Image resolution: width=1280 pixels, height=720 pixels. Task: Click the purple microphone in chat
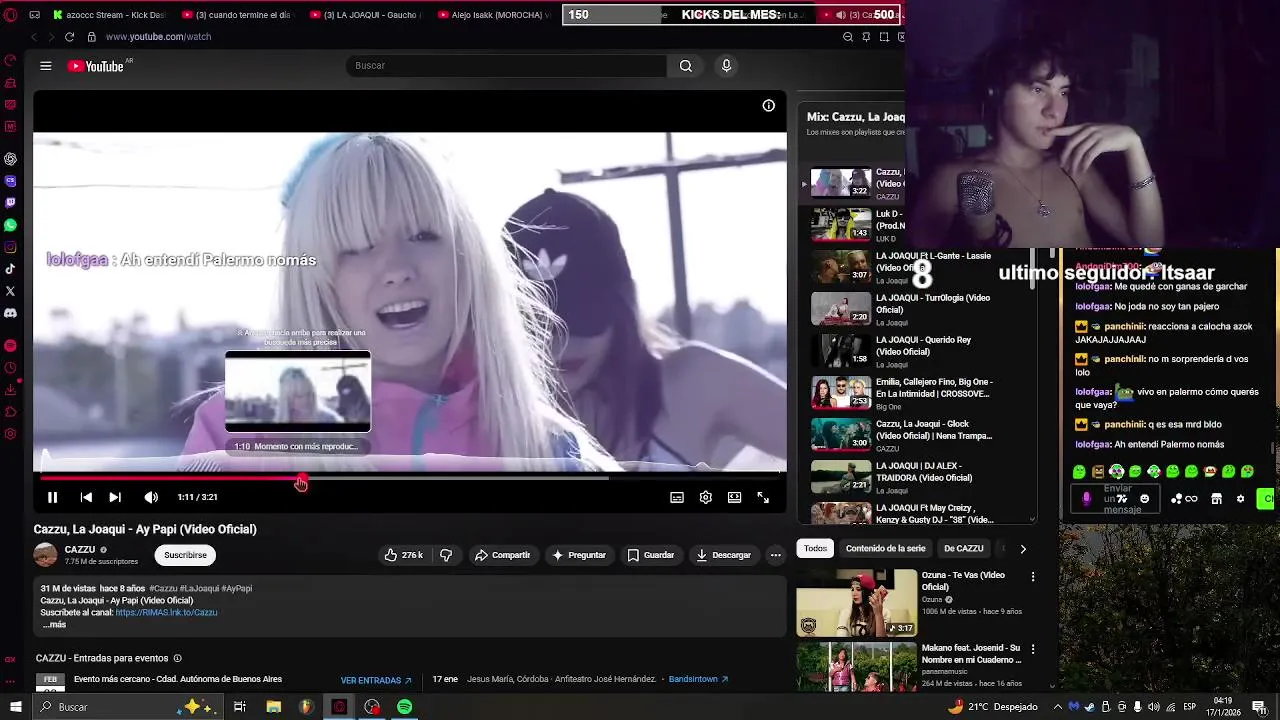click(x=1087, y=498)
